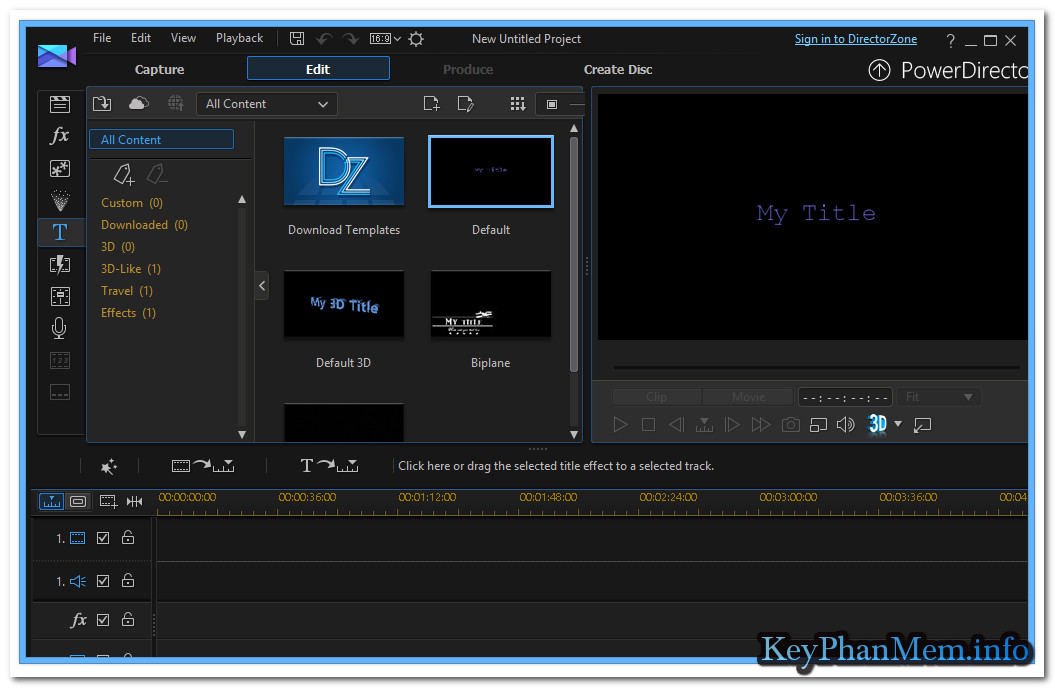Open the PiP Objects Room icon
Image resolution: width=1055 pixels, height=688 pixels.
[60, 168]
